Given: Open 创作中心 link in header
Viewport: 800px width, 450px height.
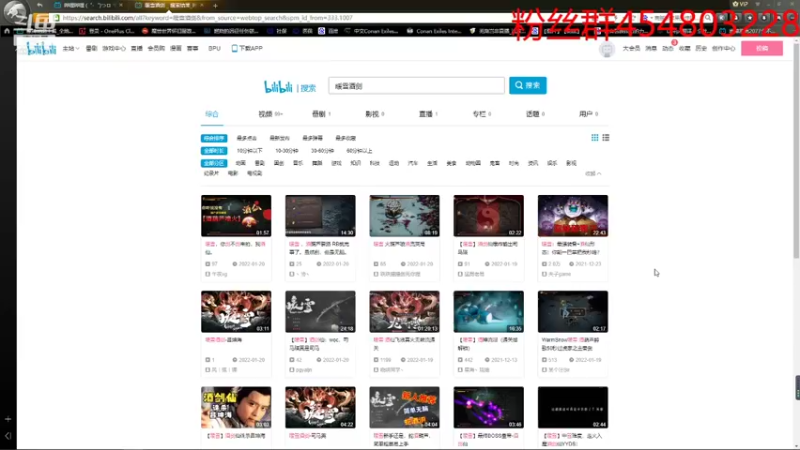Looking at the screenshot, I should point(723,48).
